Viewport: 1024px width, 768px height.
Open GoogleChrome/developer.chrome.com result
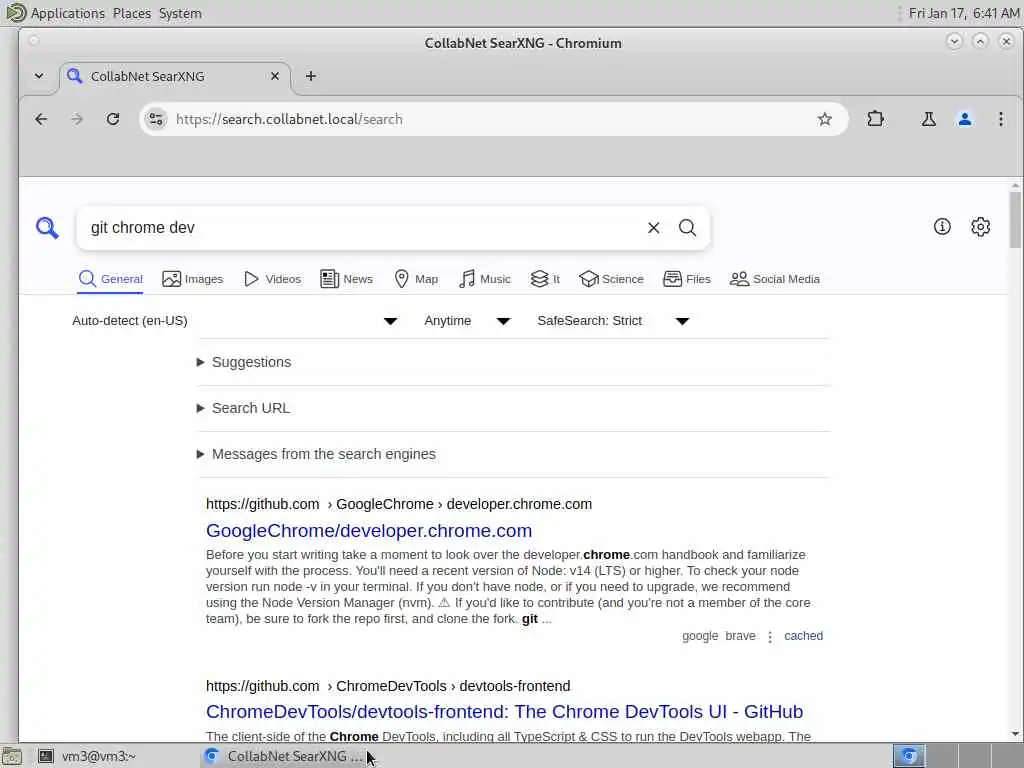point(369,530)
